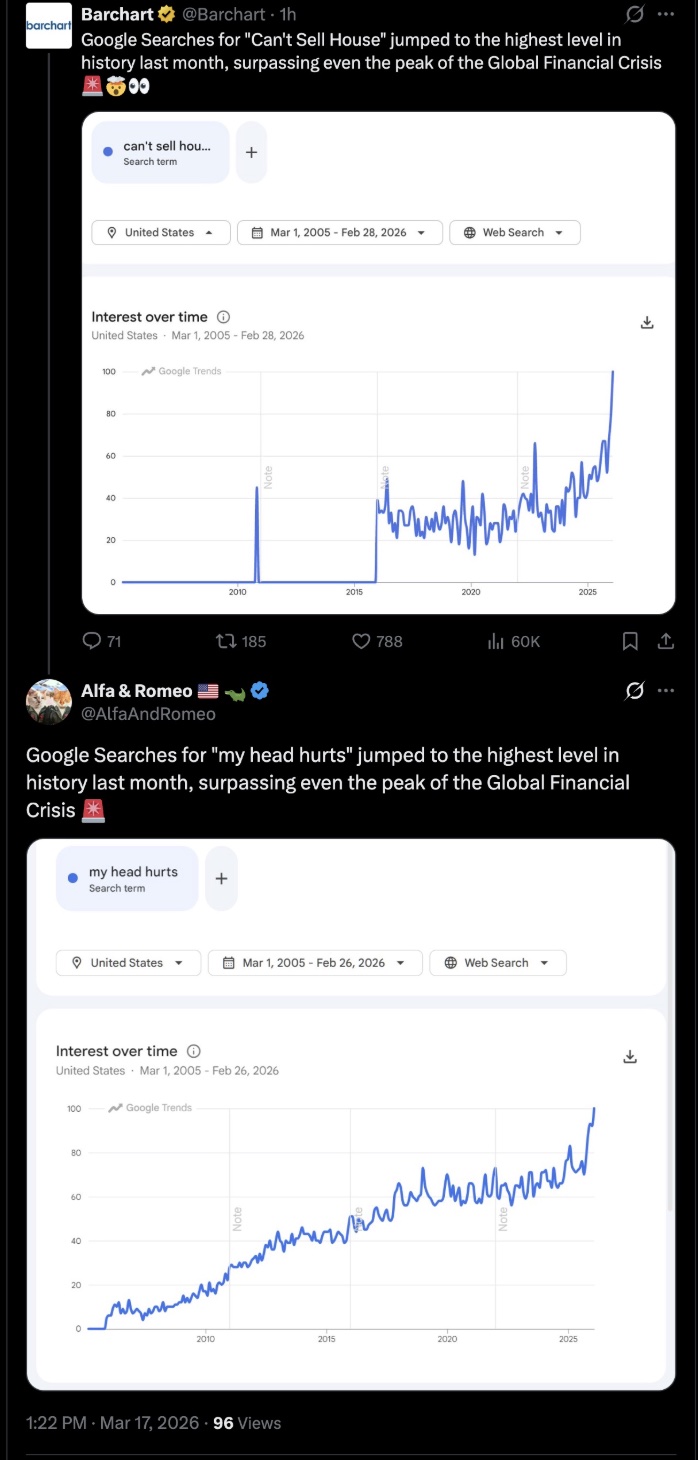Open Grok icon on Alfa & Romeo tweet
The width and height of the screenshot is (698, 1460).
click(633, 691)
